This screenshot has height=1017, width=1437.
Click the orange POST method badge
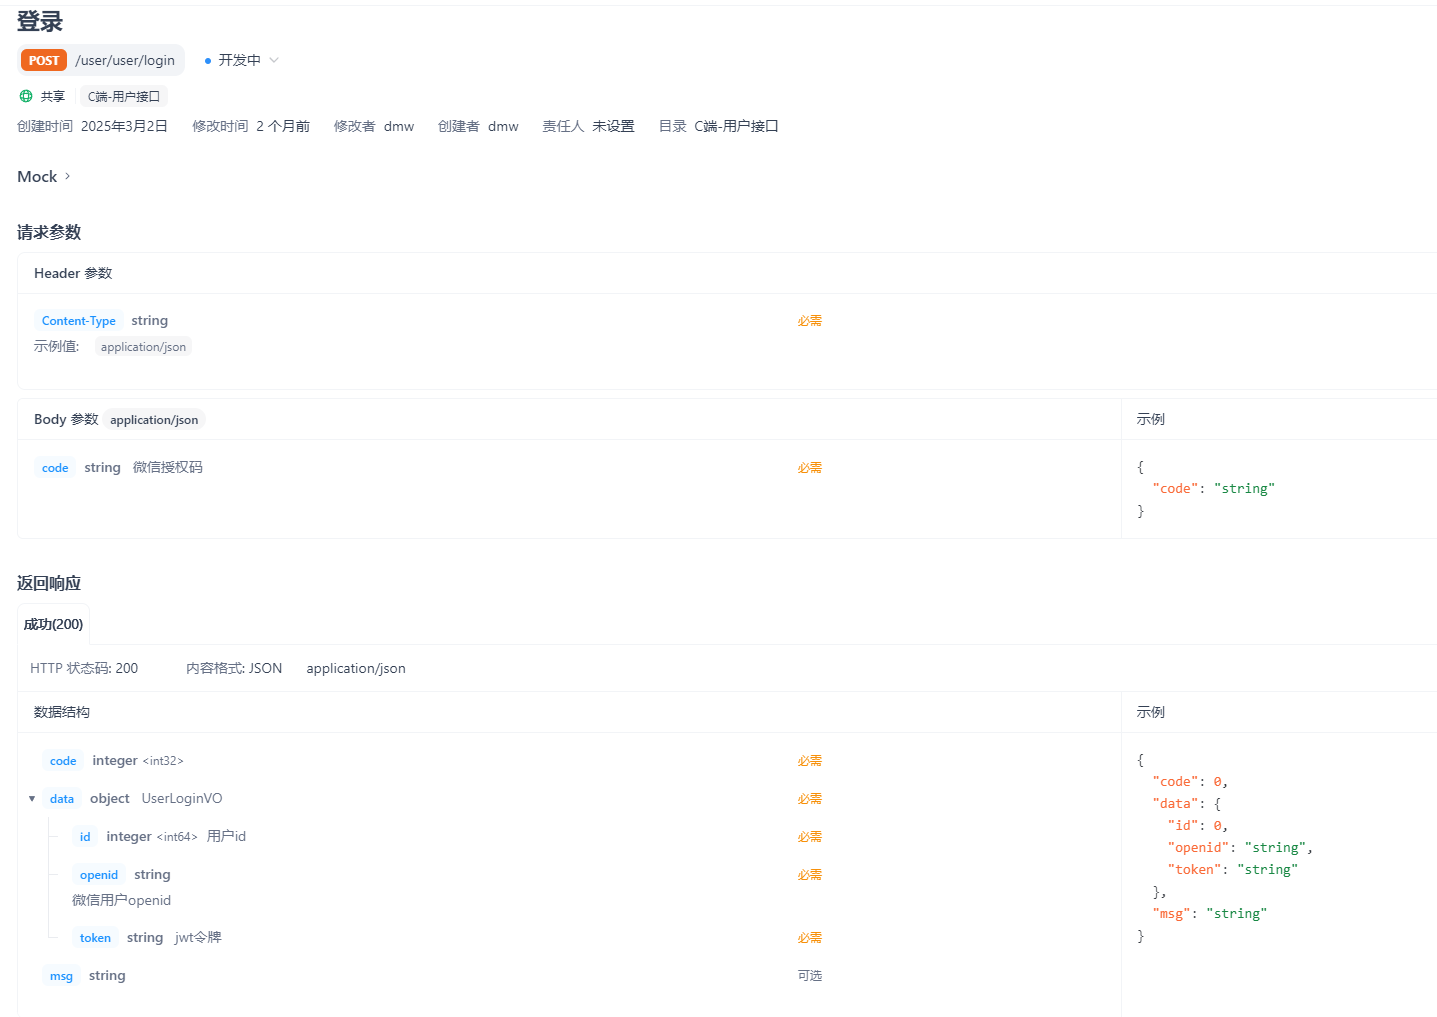[x=44, y=60]
